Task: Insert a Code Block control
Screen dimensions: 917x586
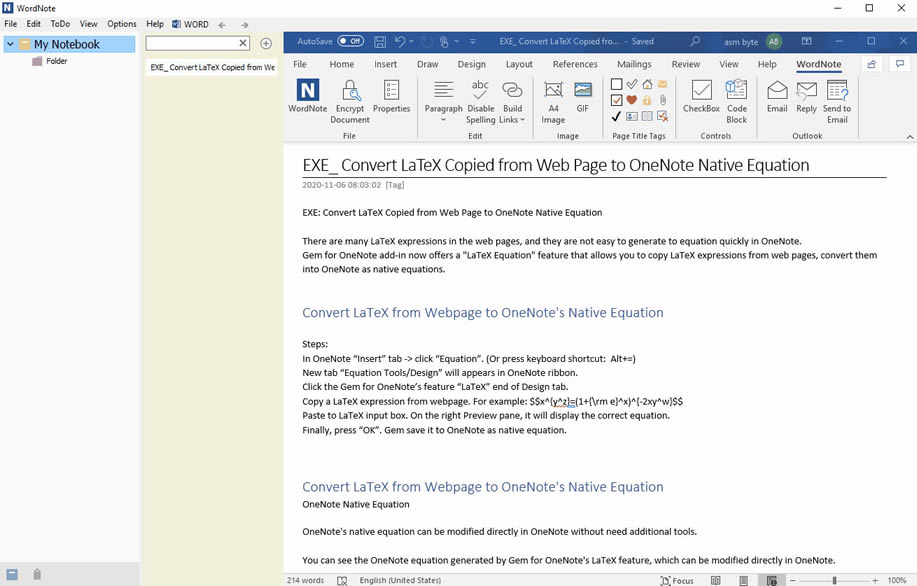Action: 736,101
